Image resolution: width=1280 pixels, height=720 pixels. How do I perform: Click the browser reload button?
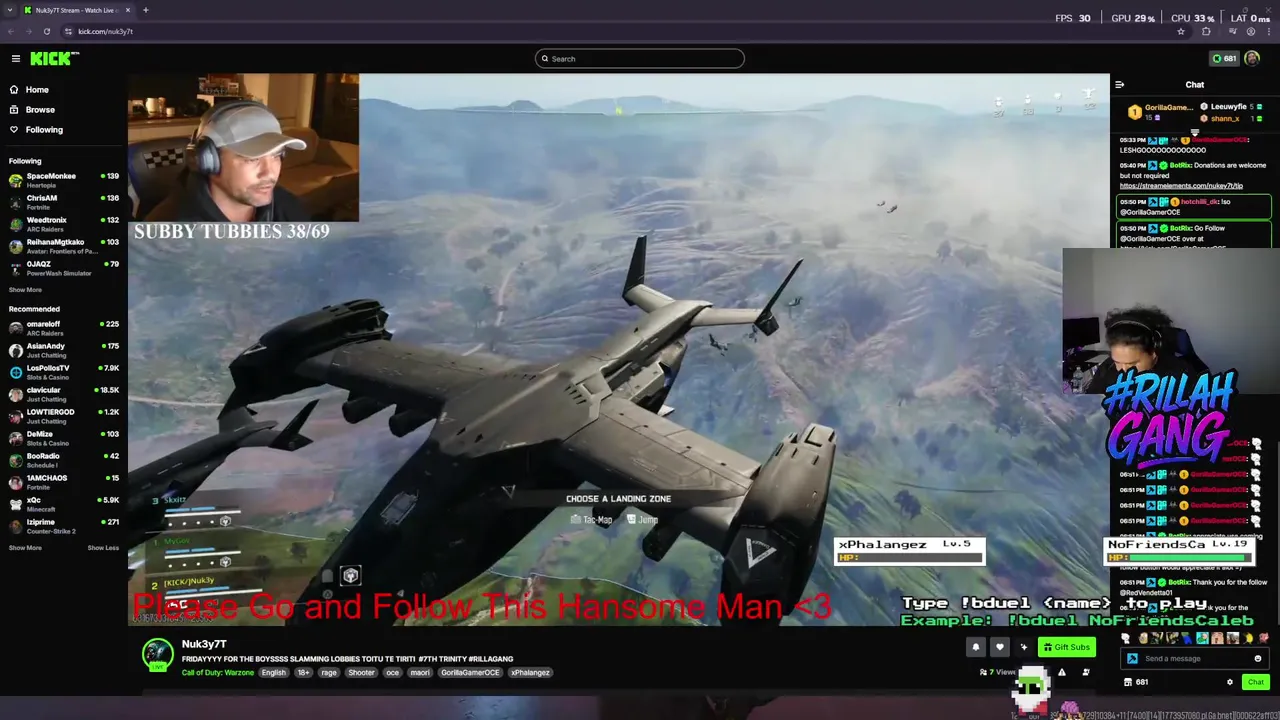coord(46,31)
